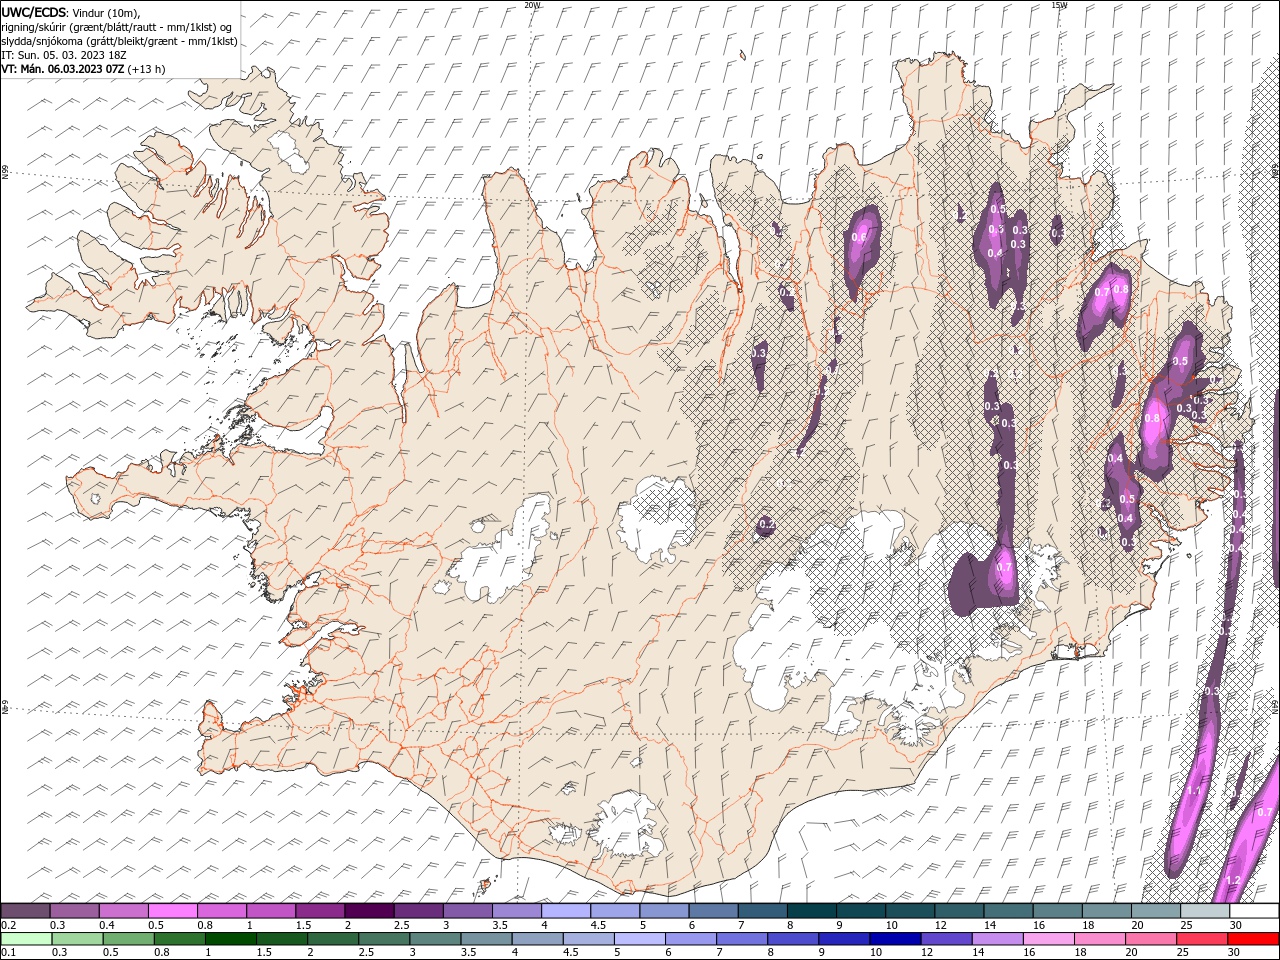Click the 20W longitude label
Viewport: 1280px width, 960px height.
[533, 5]
